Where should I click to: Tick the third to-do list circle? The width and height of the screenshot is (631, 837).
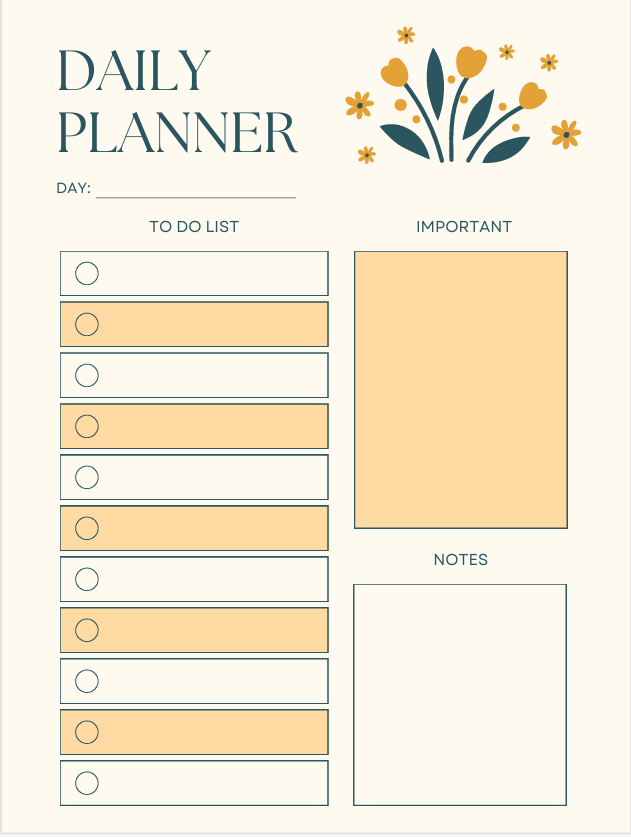pos(87,375)
